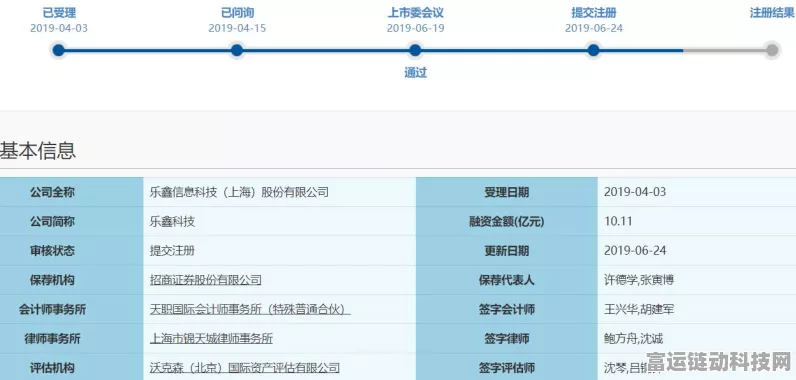The image size is (796, 380).
Task: Click the 评估机构 header cell
Action: tap(72, 367)
